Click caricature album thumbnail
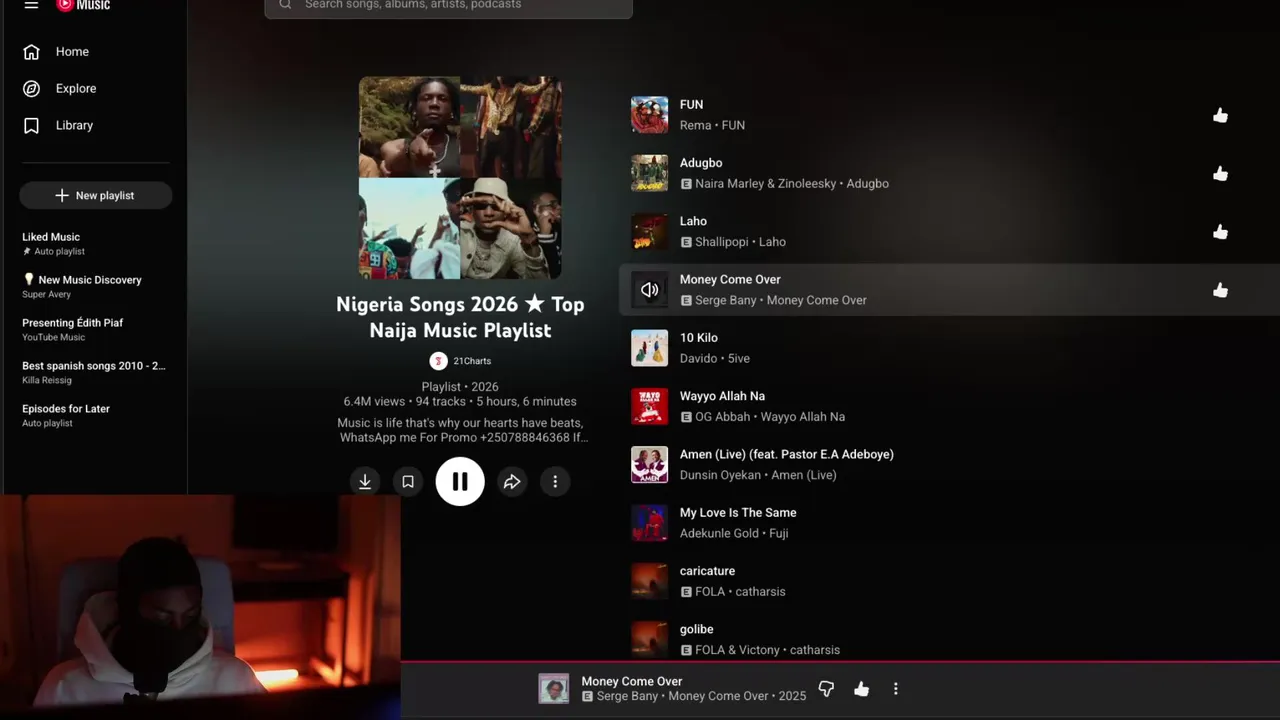The width and height of the screenshot is (1280, 720). coord(649,582)
